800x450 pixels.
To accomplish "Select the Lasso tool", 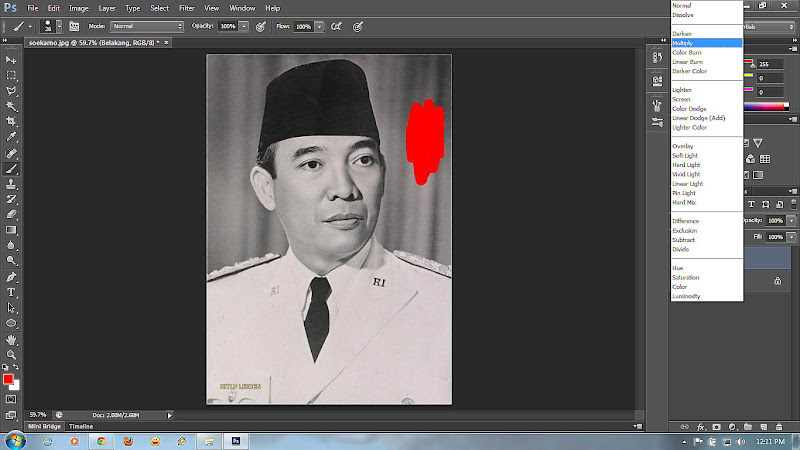I will tap(11, 91).
